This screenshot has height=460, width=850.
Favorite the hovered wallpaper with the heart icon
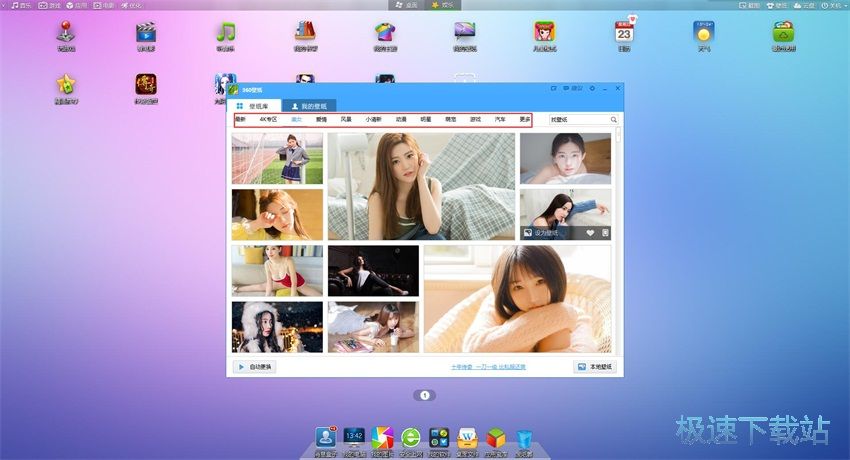click(x=590, y=233)
